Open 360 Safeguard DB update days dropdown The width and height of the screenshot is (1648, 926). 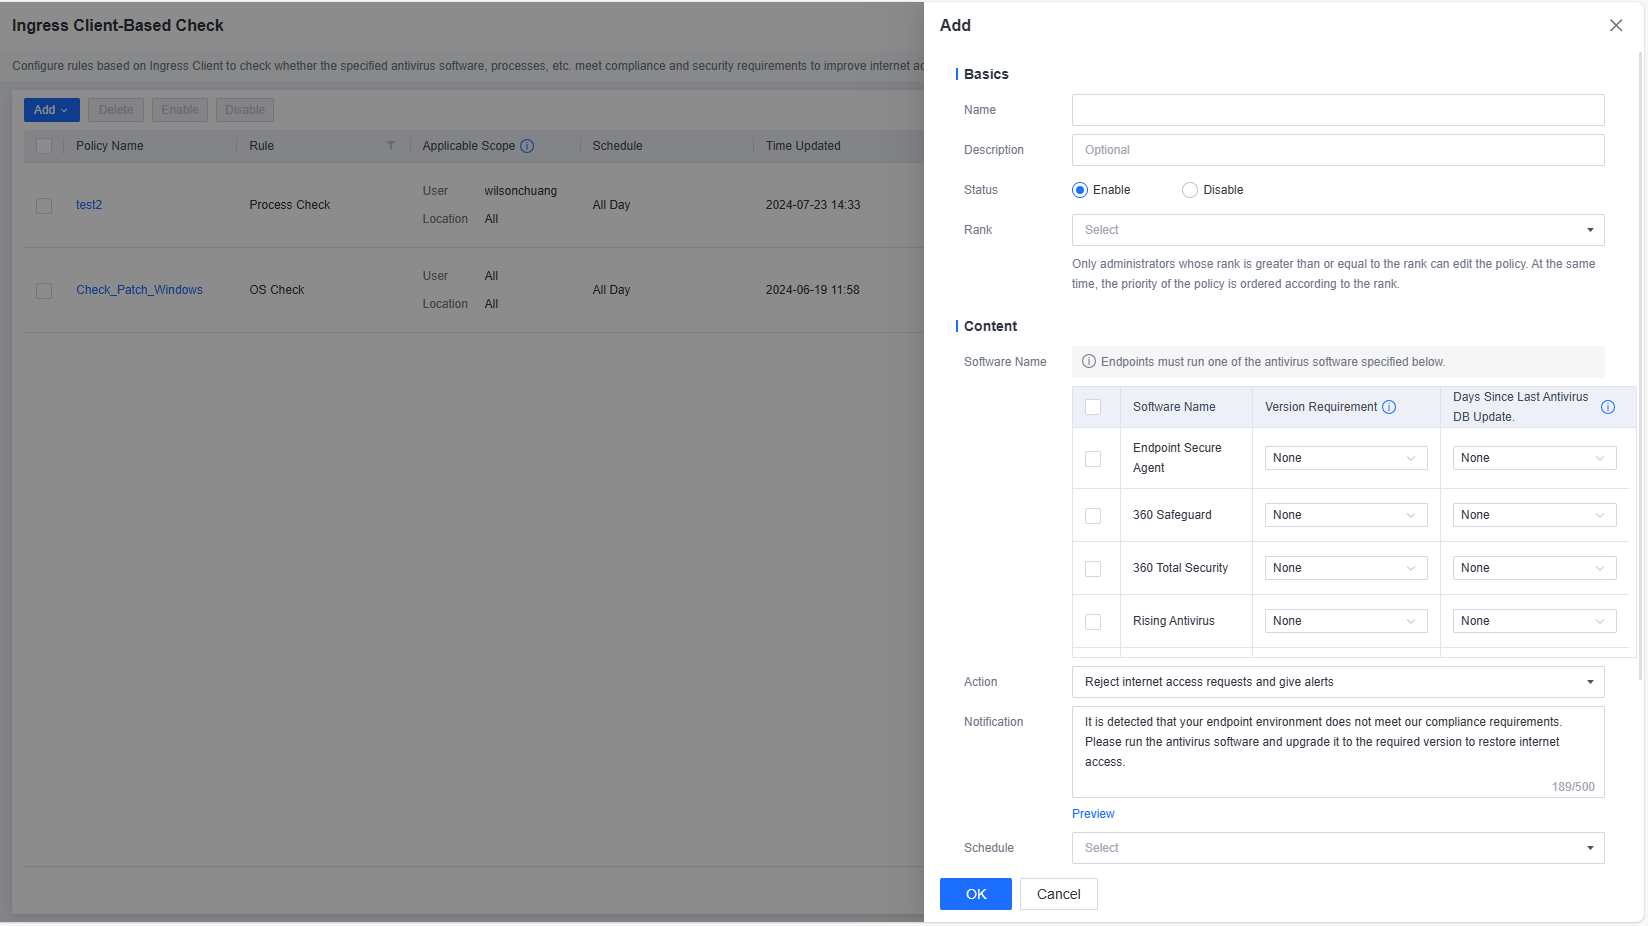click(1534, 515)
